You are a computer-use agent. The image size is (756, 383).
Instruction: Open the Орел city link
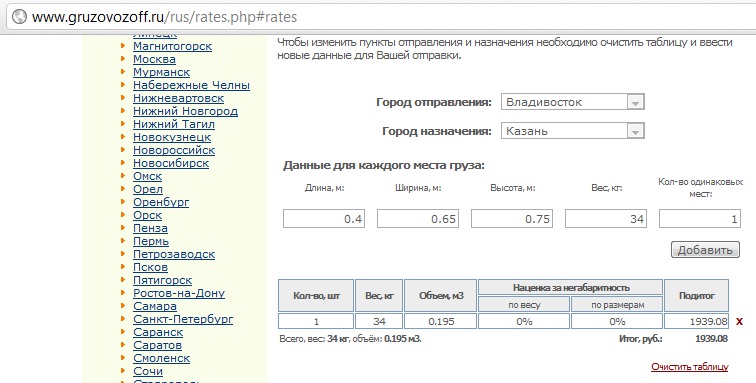tap(148, 190)
